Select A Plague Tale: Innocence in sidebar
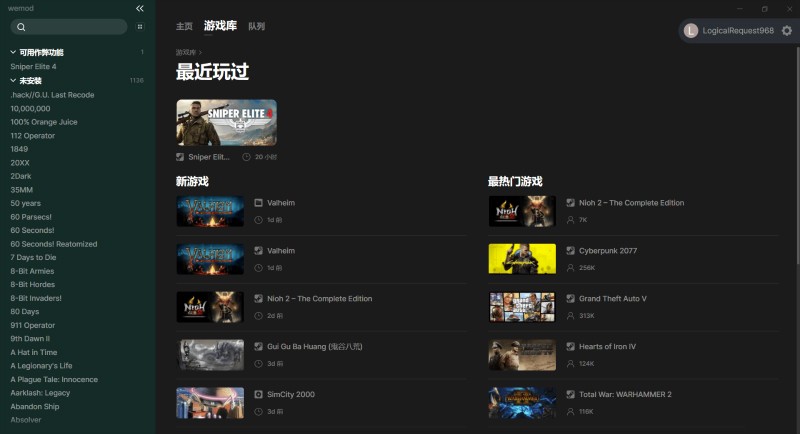The image size is (800, 434). [54, 379]
